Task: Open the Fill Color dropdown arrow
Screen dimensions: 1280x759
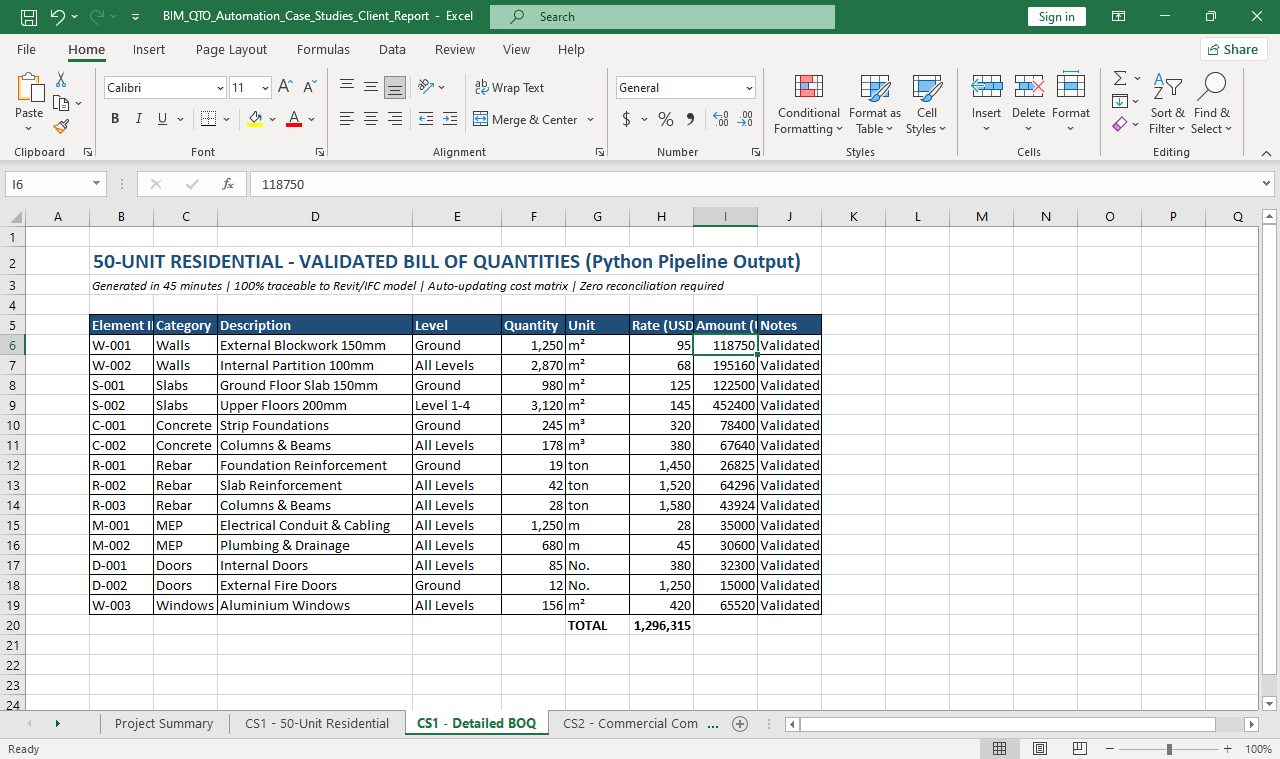Action: [273, 119]
